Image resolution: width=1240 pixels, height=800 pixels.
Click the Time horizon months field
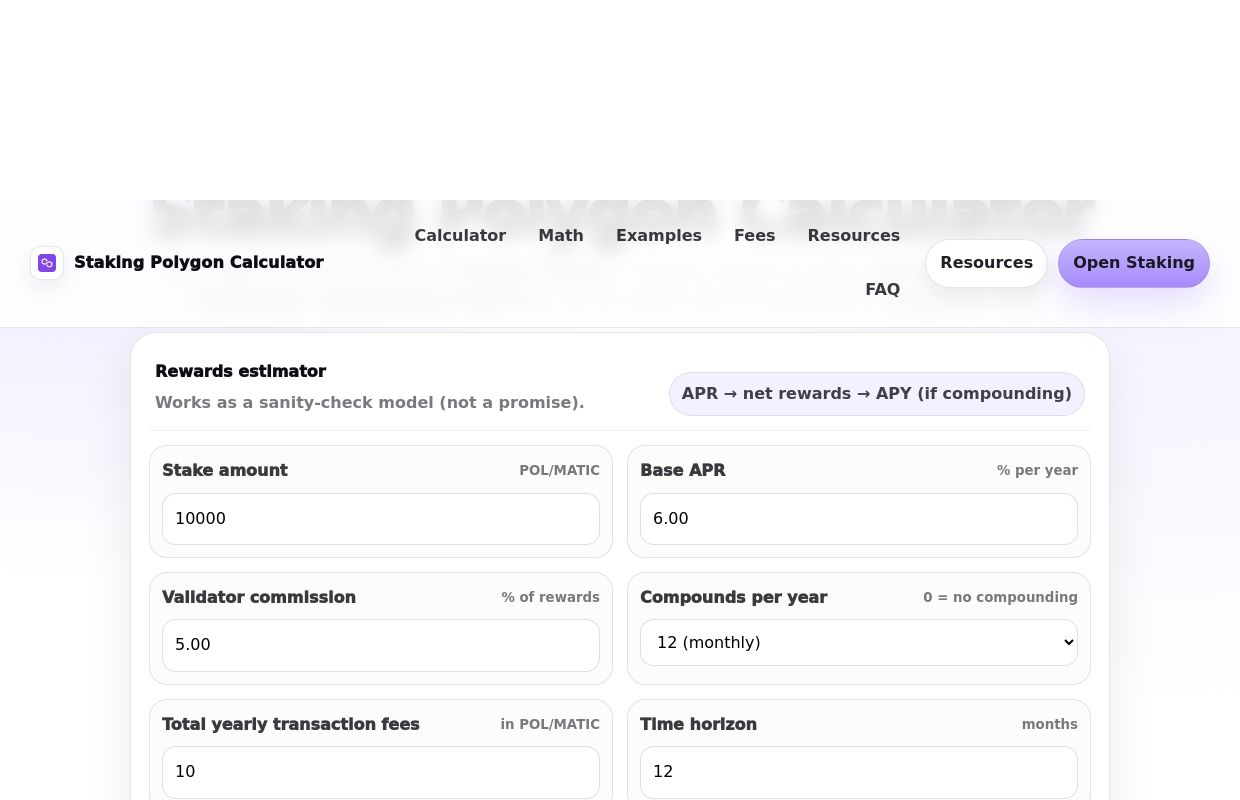click(858, 772)
